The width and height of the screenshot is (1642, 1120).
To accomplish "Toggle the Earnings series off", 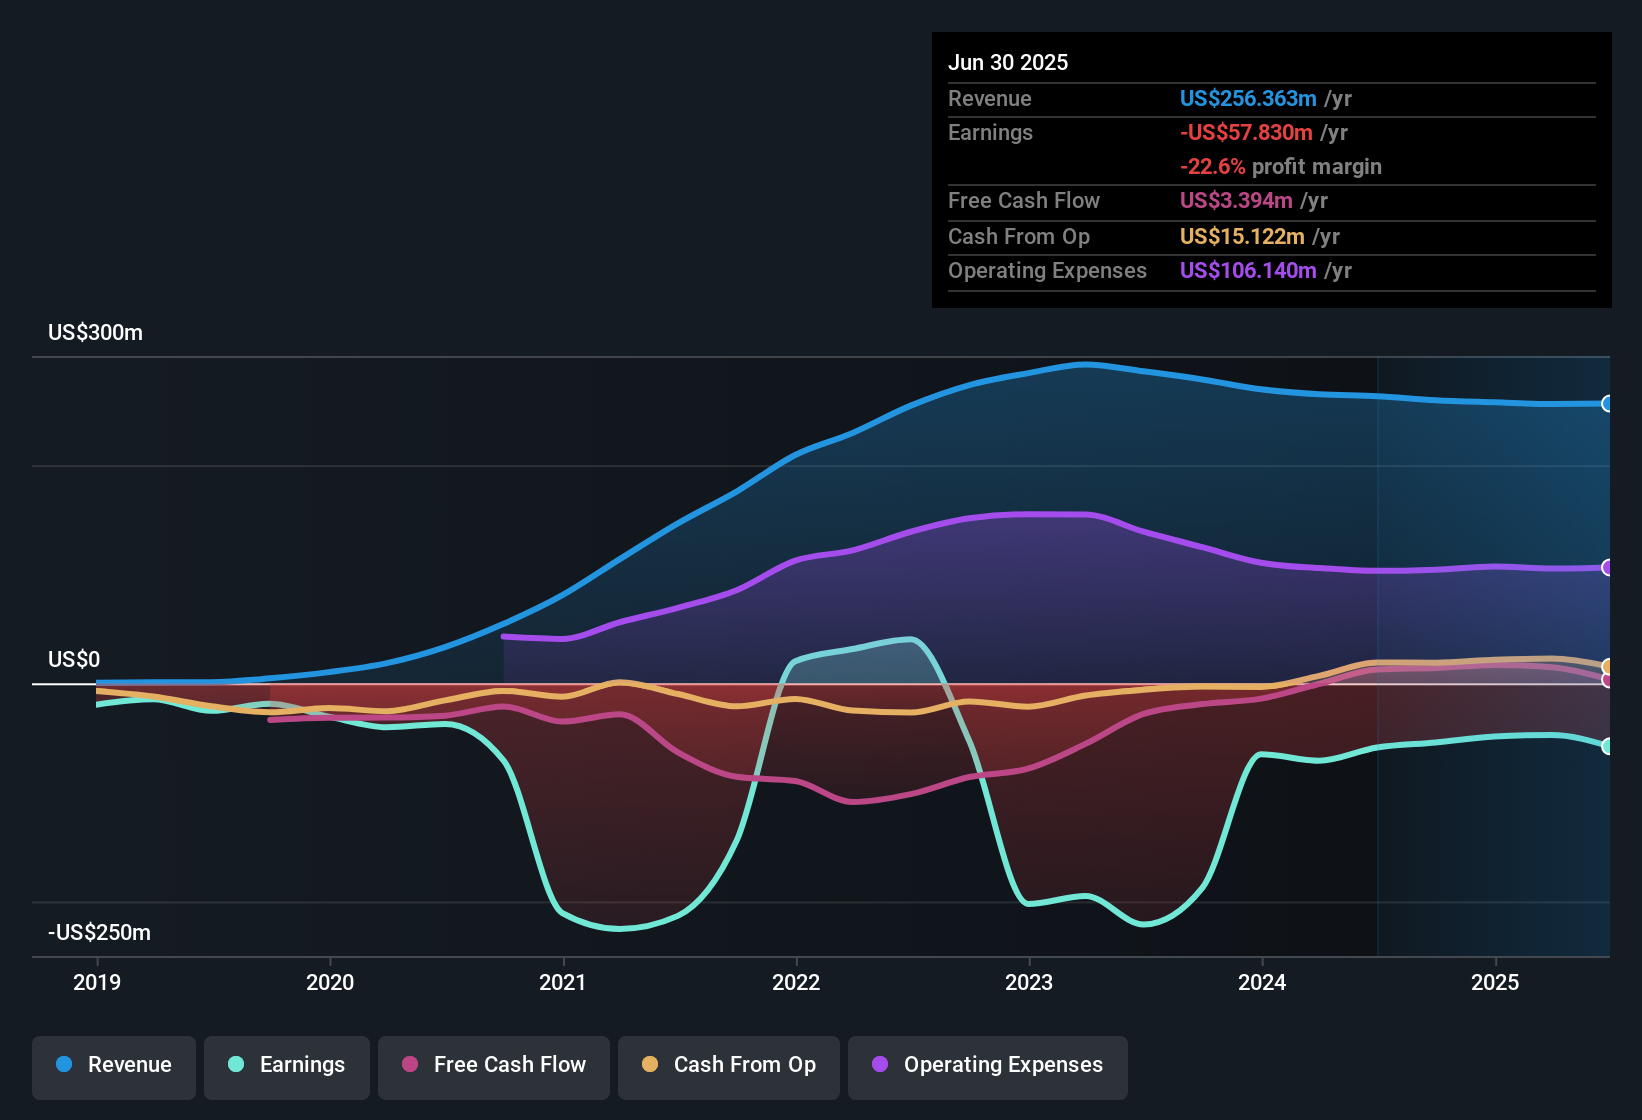I will pyautogui.click(x=287, y=1065).
